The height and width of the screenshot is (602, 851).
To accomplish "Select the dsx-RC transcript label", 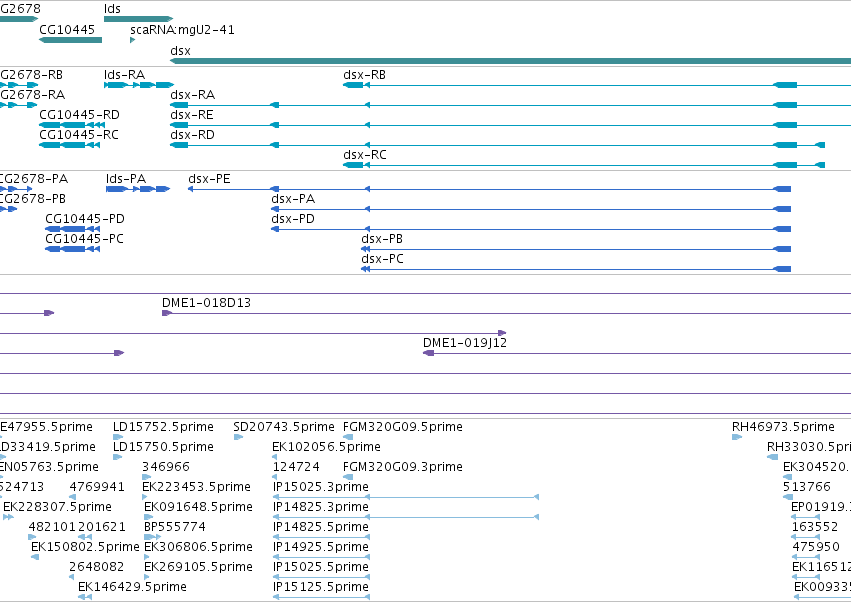I will pyautogui.click(x=365, y=155).
